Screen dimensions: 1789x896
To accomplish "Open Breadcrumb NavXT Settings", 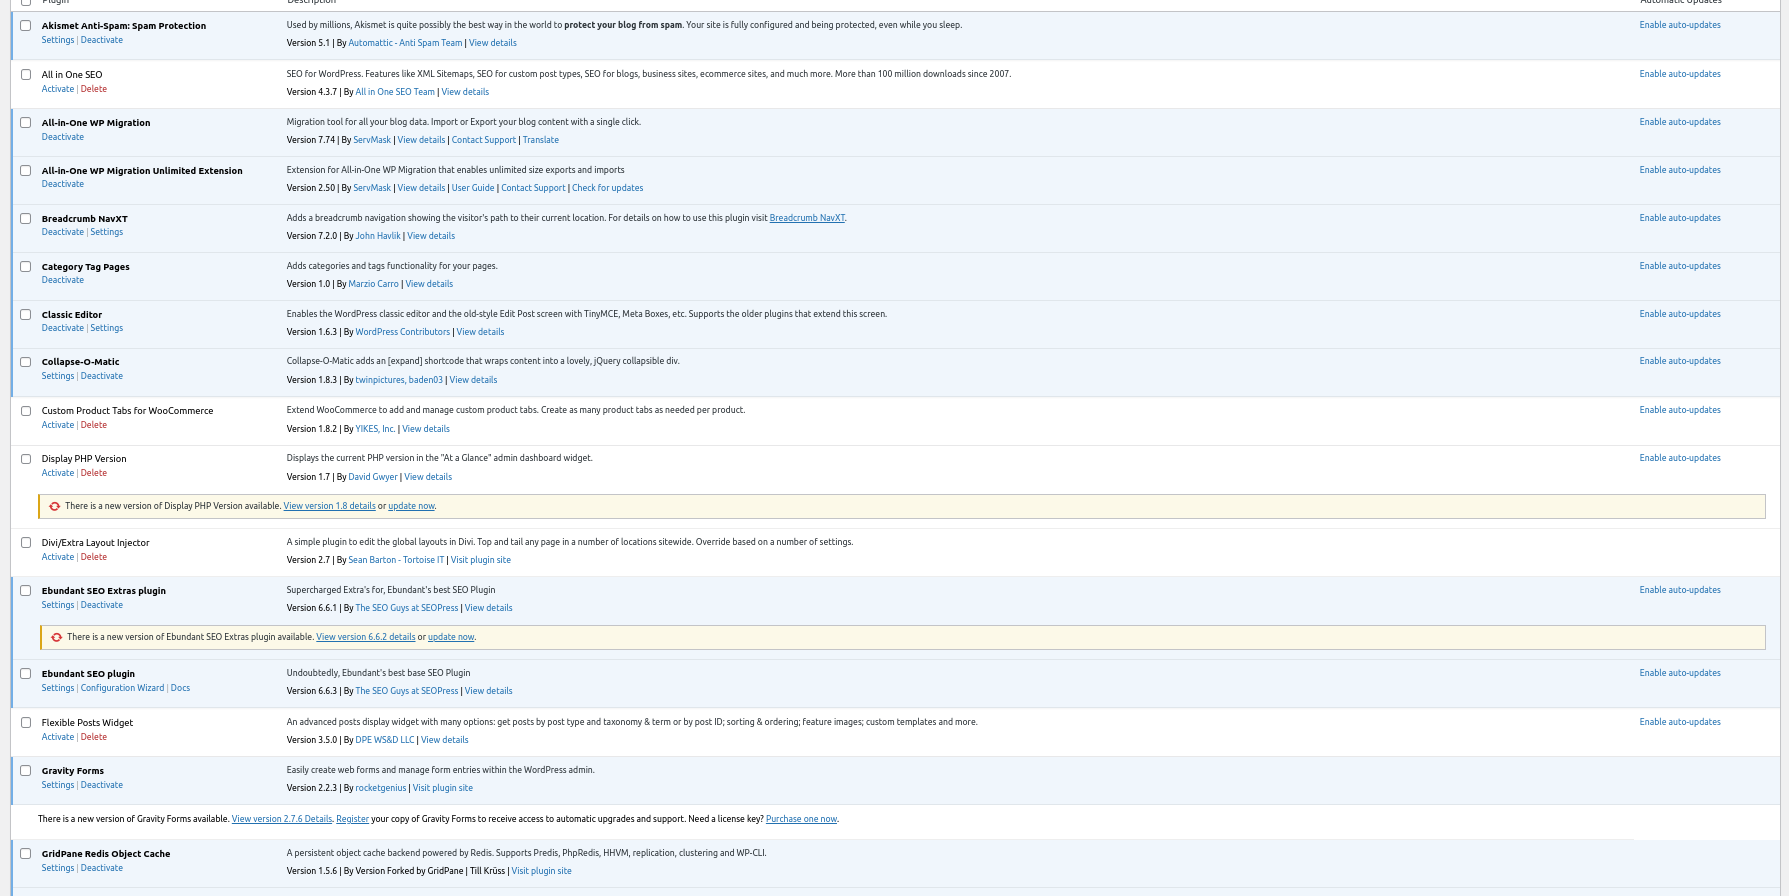I will pyautogui.click(x=106, y=232).
